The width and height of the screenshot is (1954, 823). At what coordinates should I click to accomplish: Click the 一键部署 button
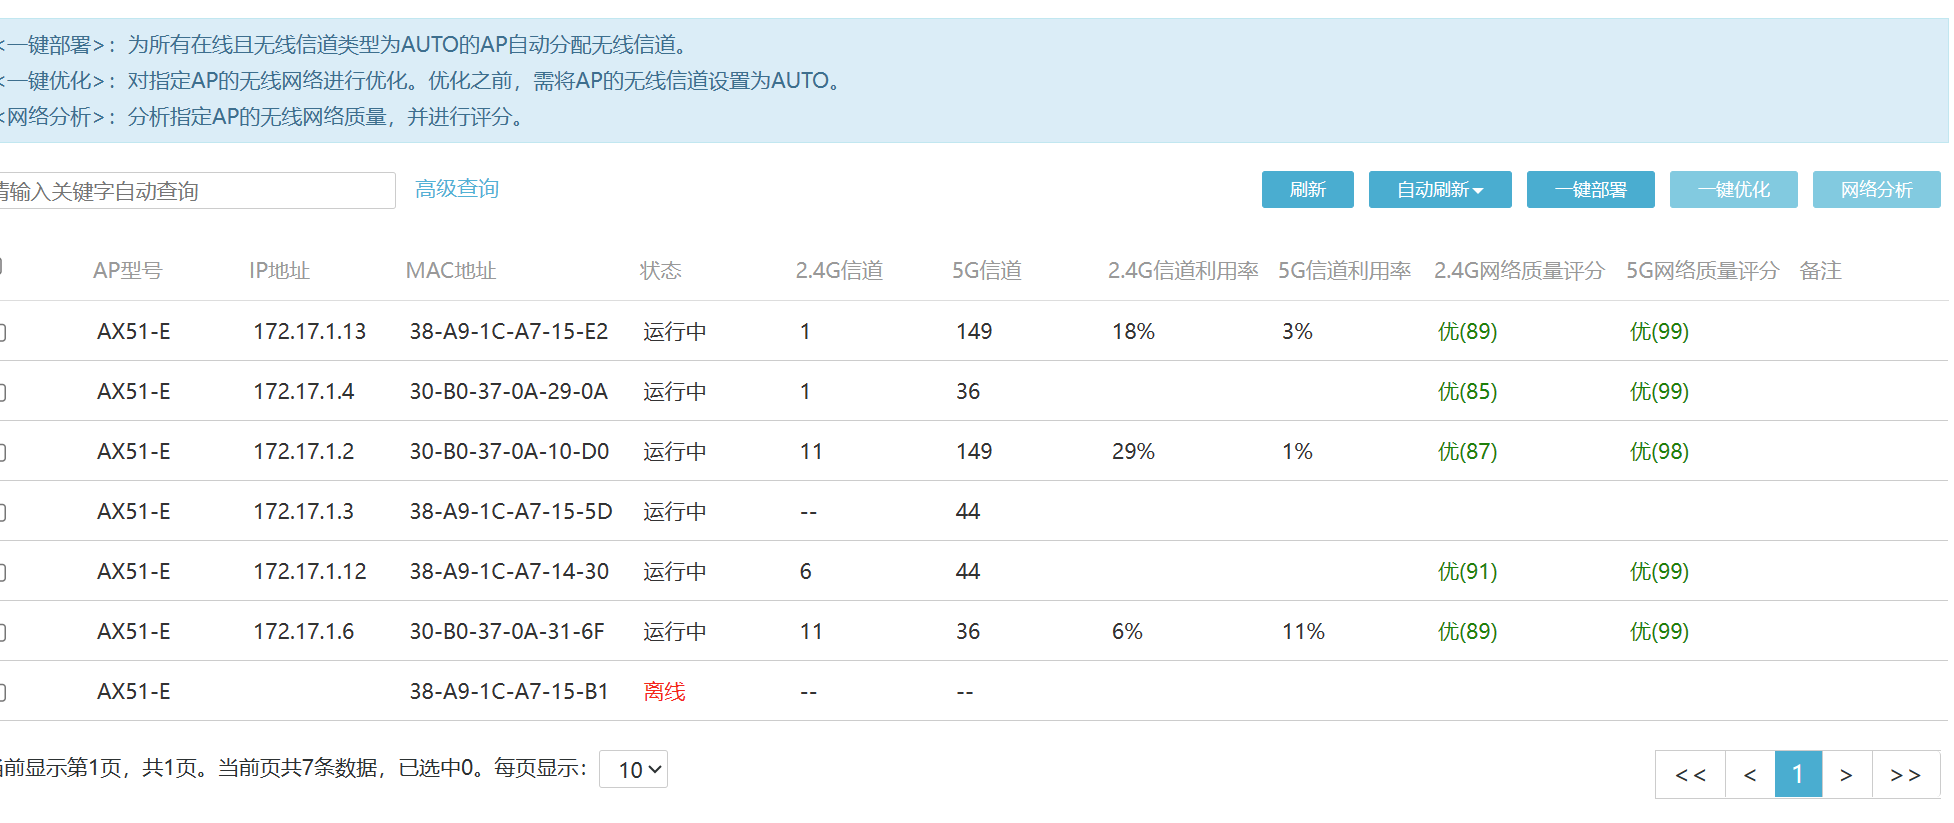(1590, 190)
